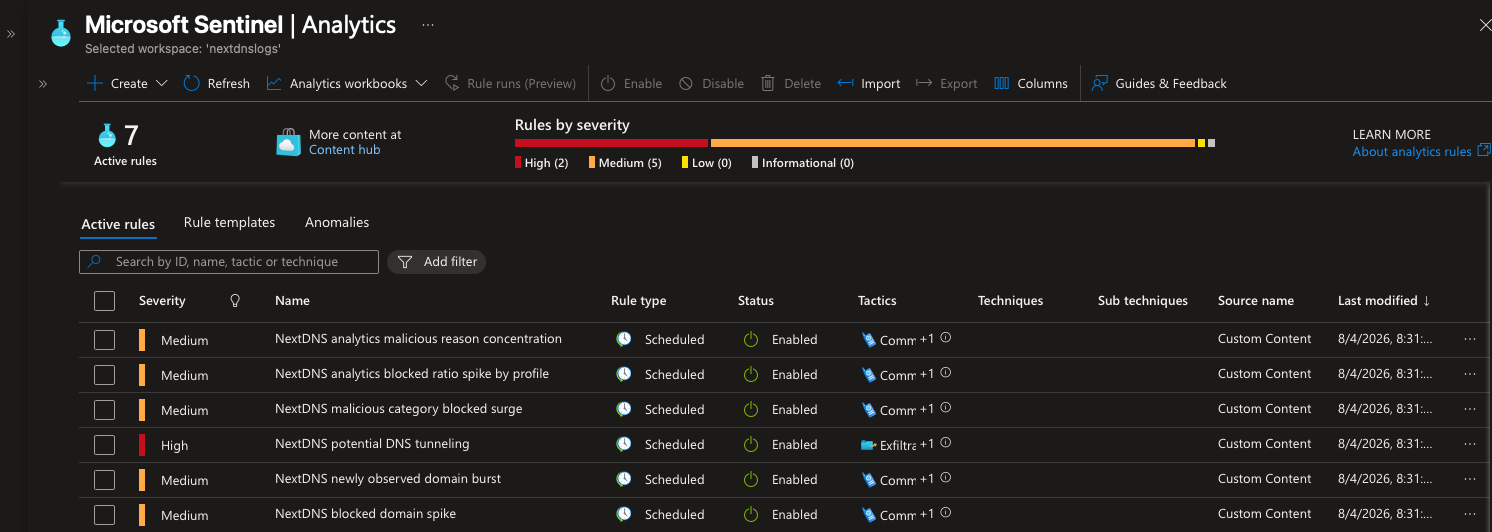Refresh the analytics rules list
Image resolution: width=1492 pixels, height=532 pixels.
click(x=217, y=84)
